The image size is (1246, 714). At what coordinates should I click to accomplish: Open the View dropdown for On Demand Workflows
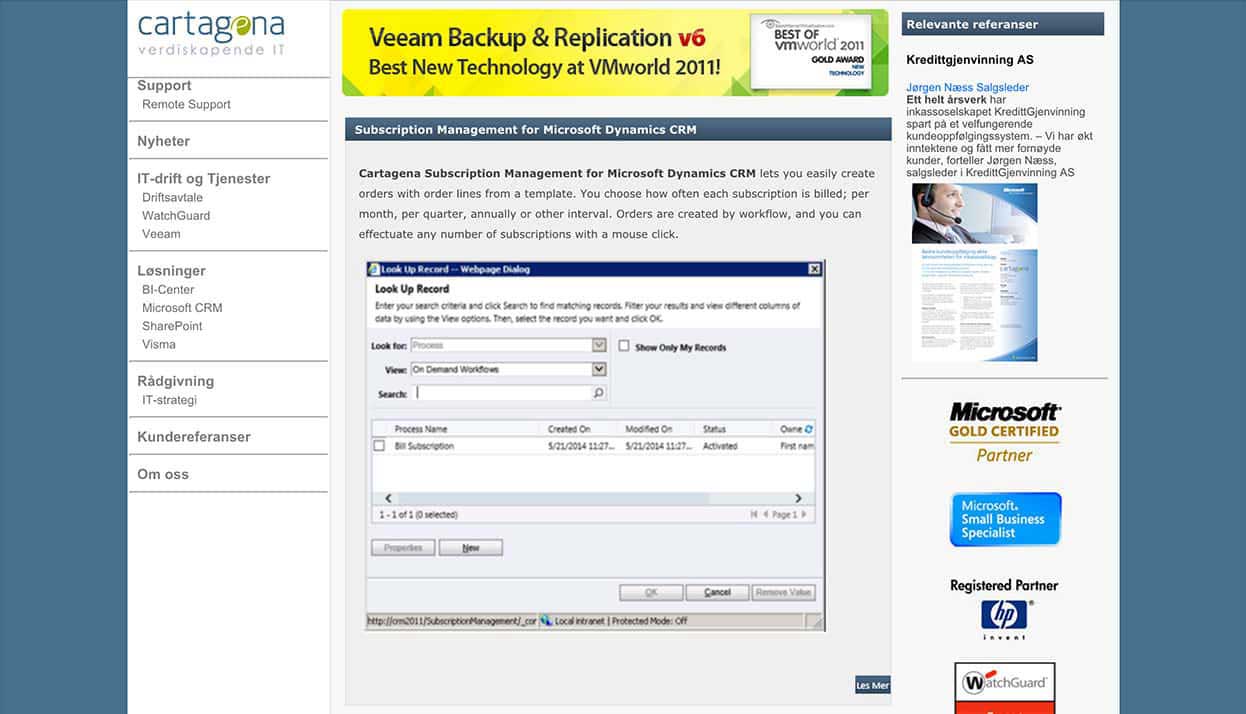598,369
